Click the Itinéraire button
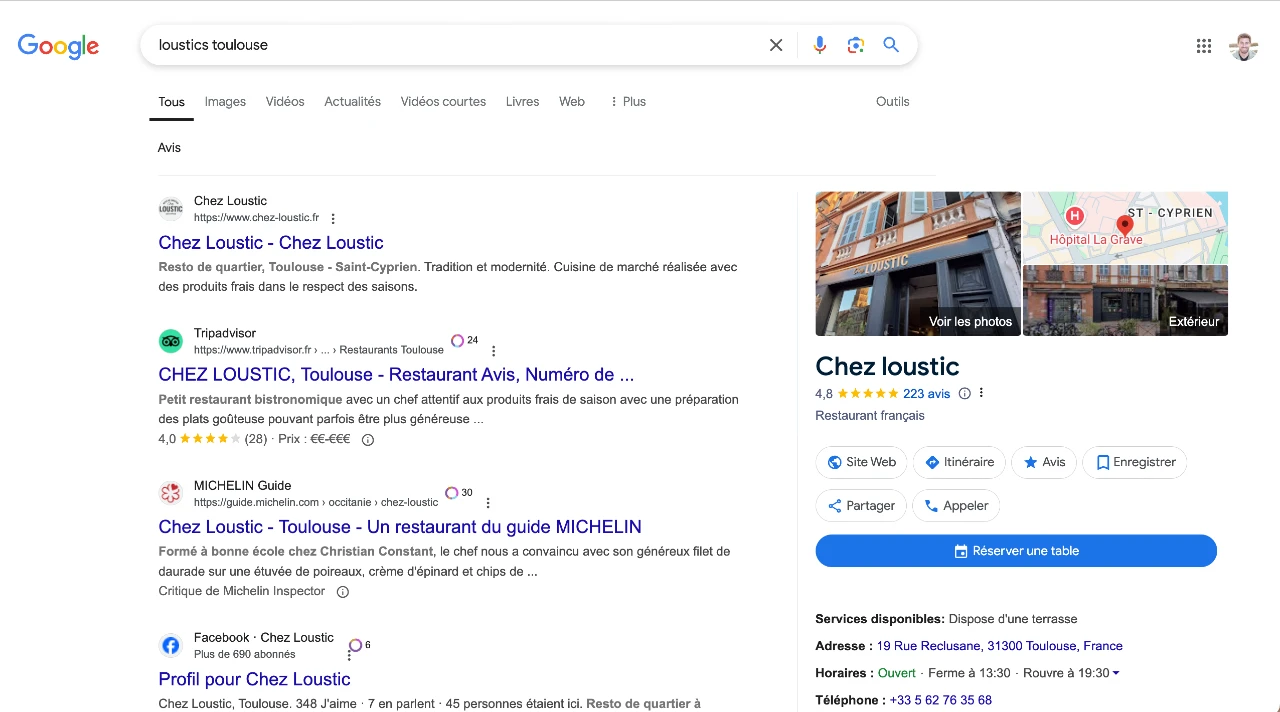1280x712 pixels. [959, 462]
